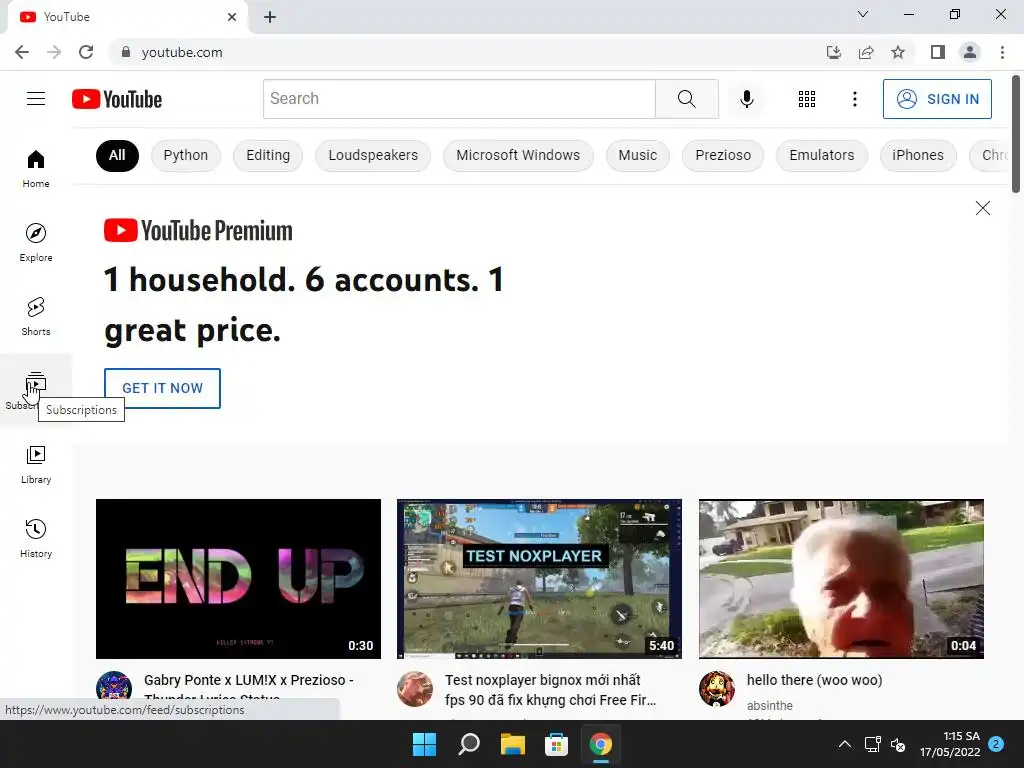Click the page vertical scrollbar

pyautogui.click(x=1016, y=134)
